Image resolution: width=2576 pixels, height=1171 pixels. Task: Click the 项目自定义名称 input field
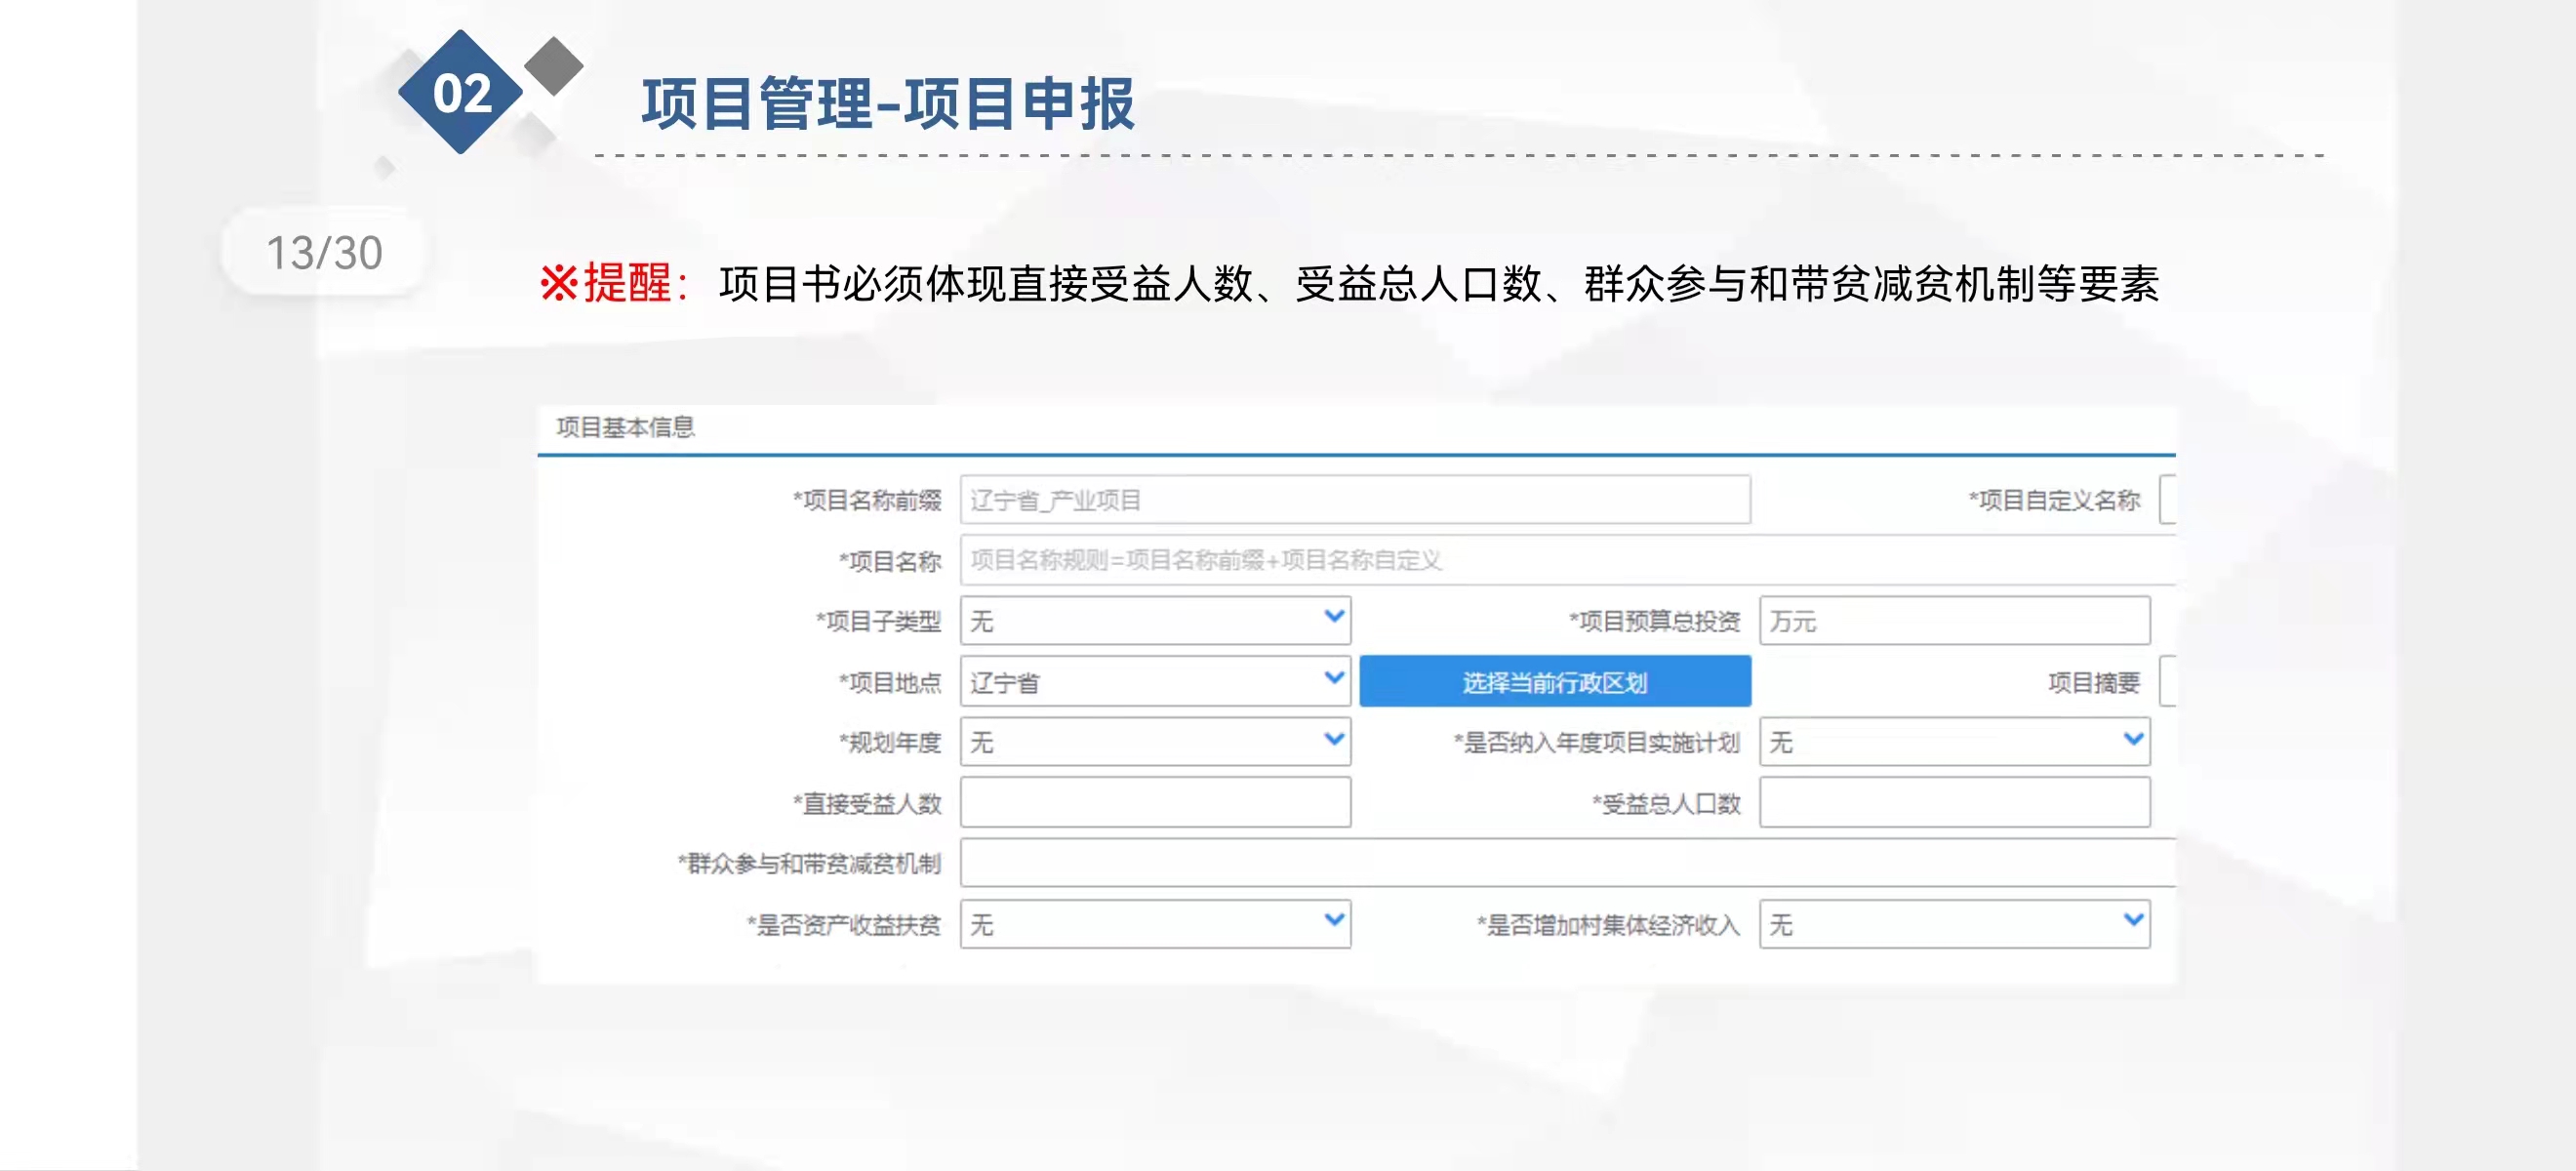2168,500
